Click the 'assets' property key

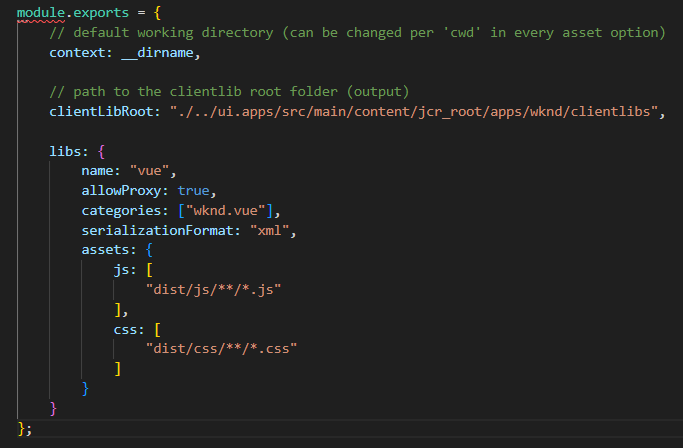tap(105, 250)
